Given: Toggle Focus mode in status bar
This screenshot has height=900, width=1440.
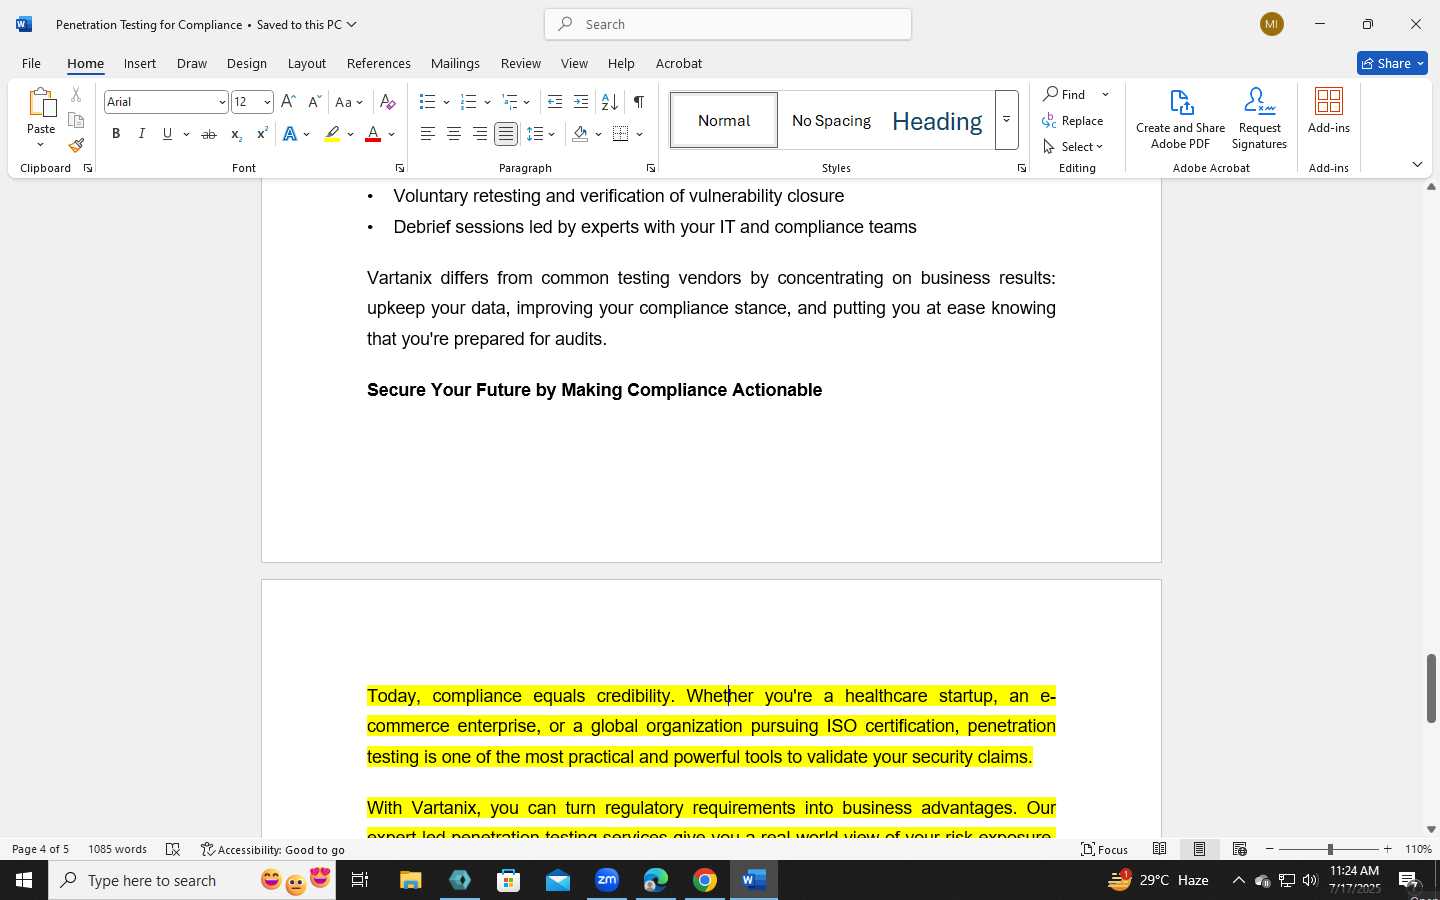Looking at the screenshot, I should (x=1105, y=849).
